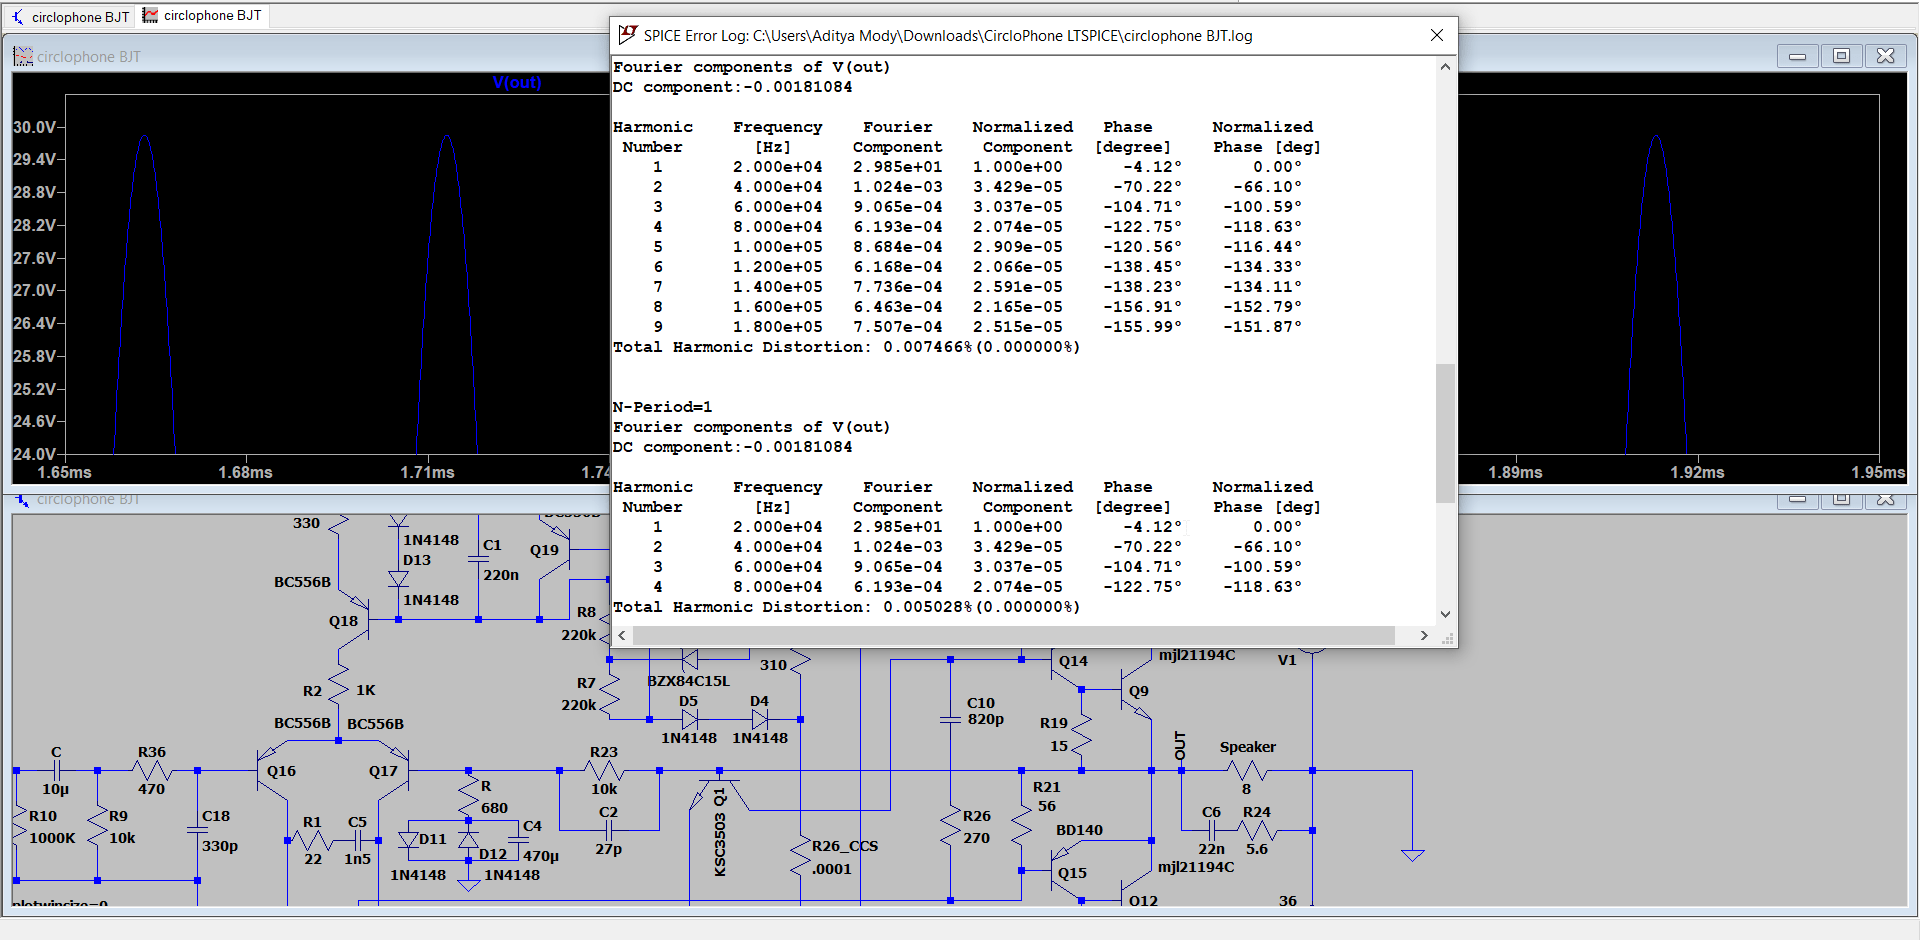Select the R 680 resistor symbol
Image resolution: width=1920 pixels, height=940 pixels.
pyautogui.click(x=468, y=796)
